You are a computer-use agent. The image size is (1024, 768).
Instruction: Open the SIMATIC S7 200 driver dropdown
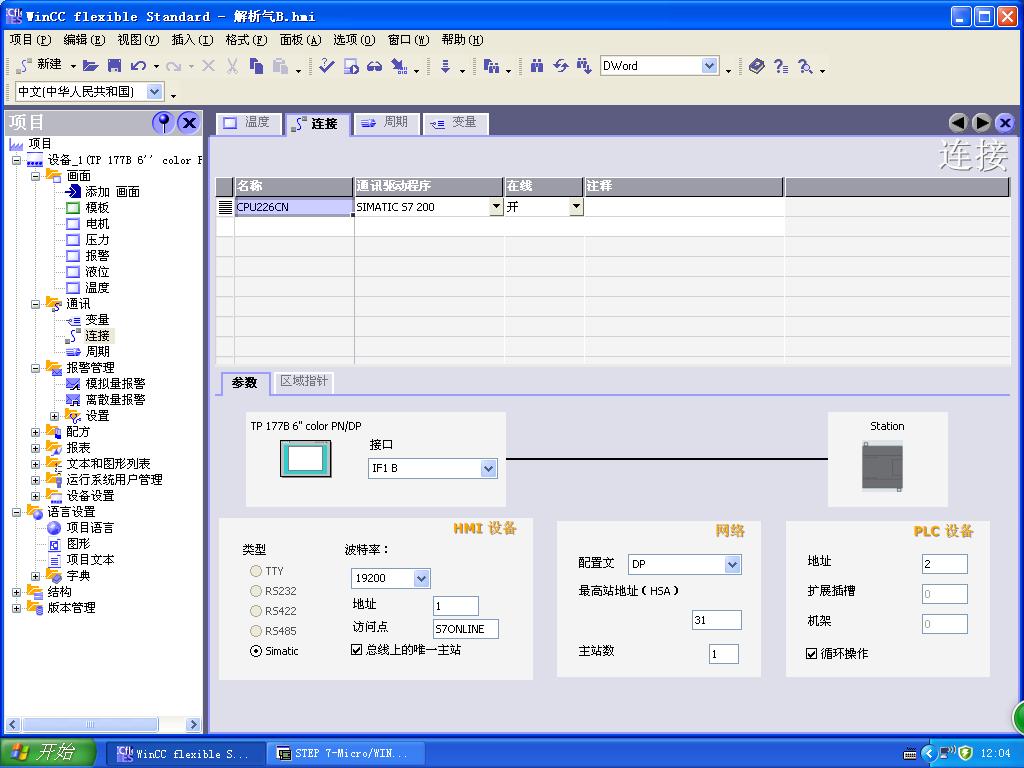coord(496,206)
